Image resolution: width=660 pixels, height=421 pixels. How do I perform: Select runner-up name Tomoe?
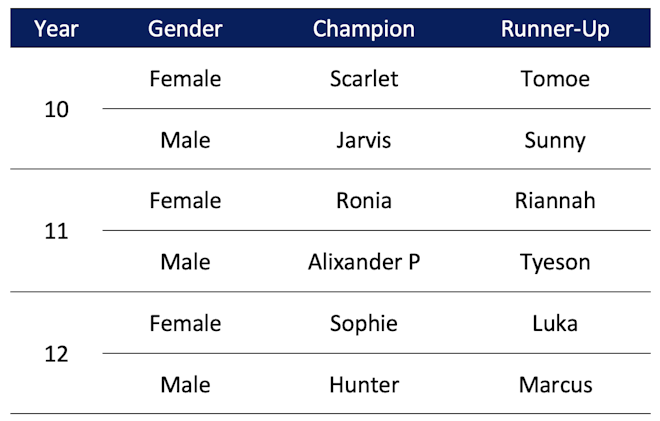pyautogui.click(x=555, y=79)
